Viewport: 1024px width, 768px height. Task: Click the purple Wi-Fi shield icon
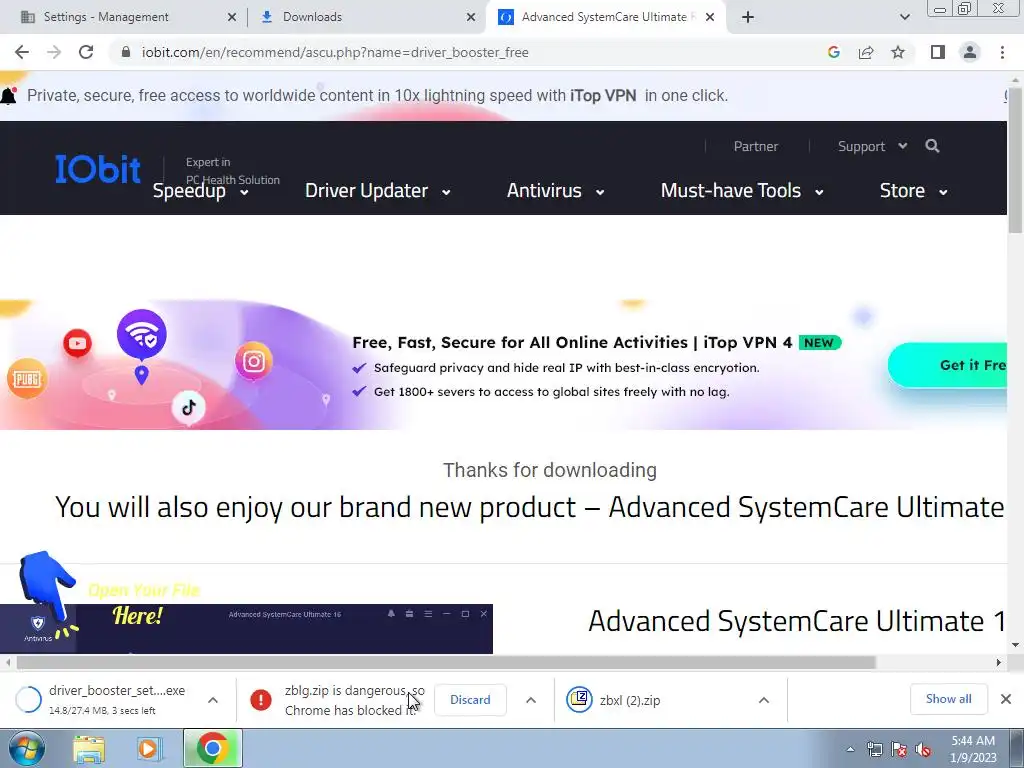tap(142, 334)
